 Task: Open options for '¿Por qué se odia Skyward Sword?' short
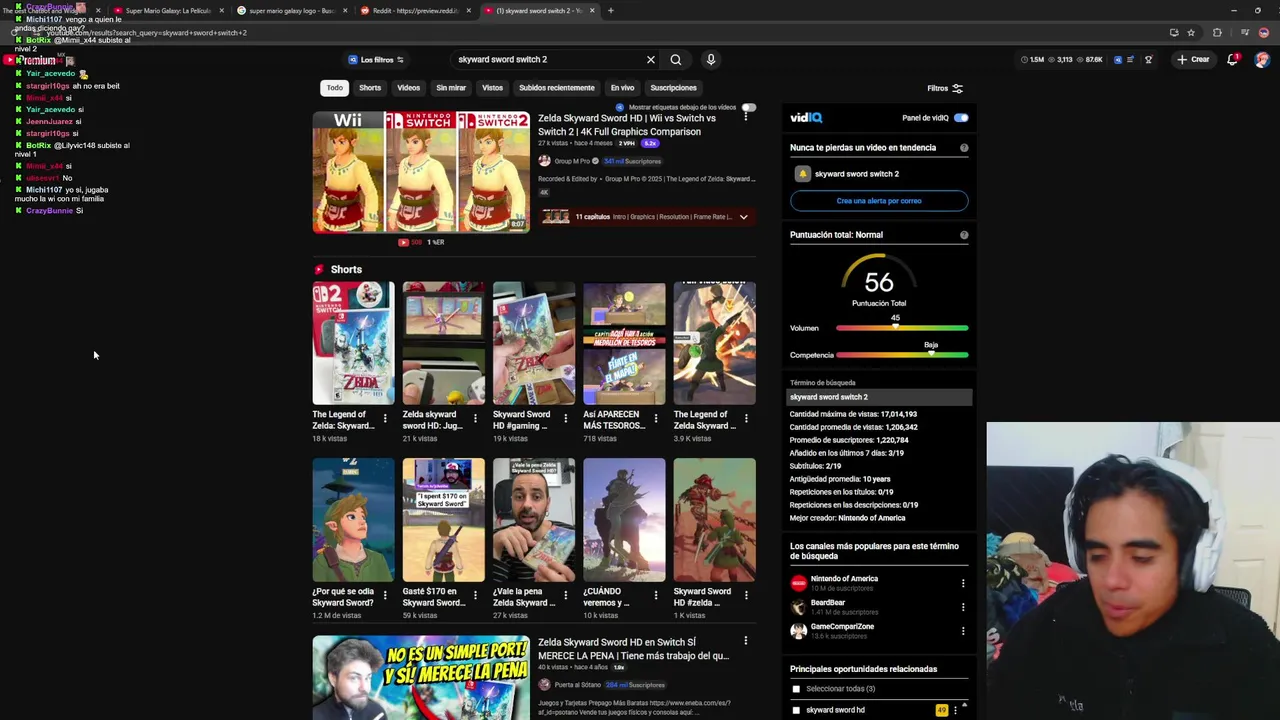(x=385, y=595)
